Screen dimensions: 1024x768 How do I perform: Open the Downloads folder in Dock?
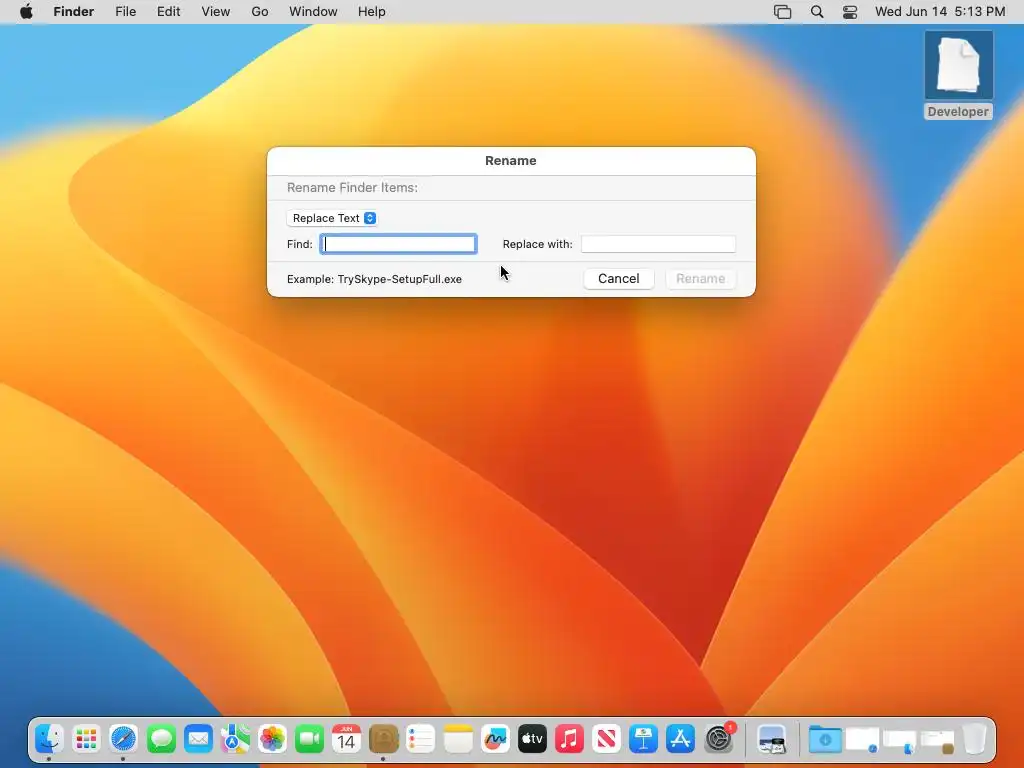pos(825,739)
